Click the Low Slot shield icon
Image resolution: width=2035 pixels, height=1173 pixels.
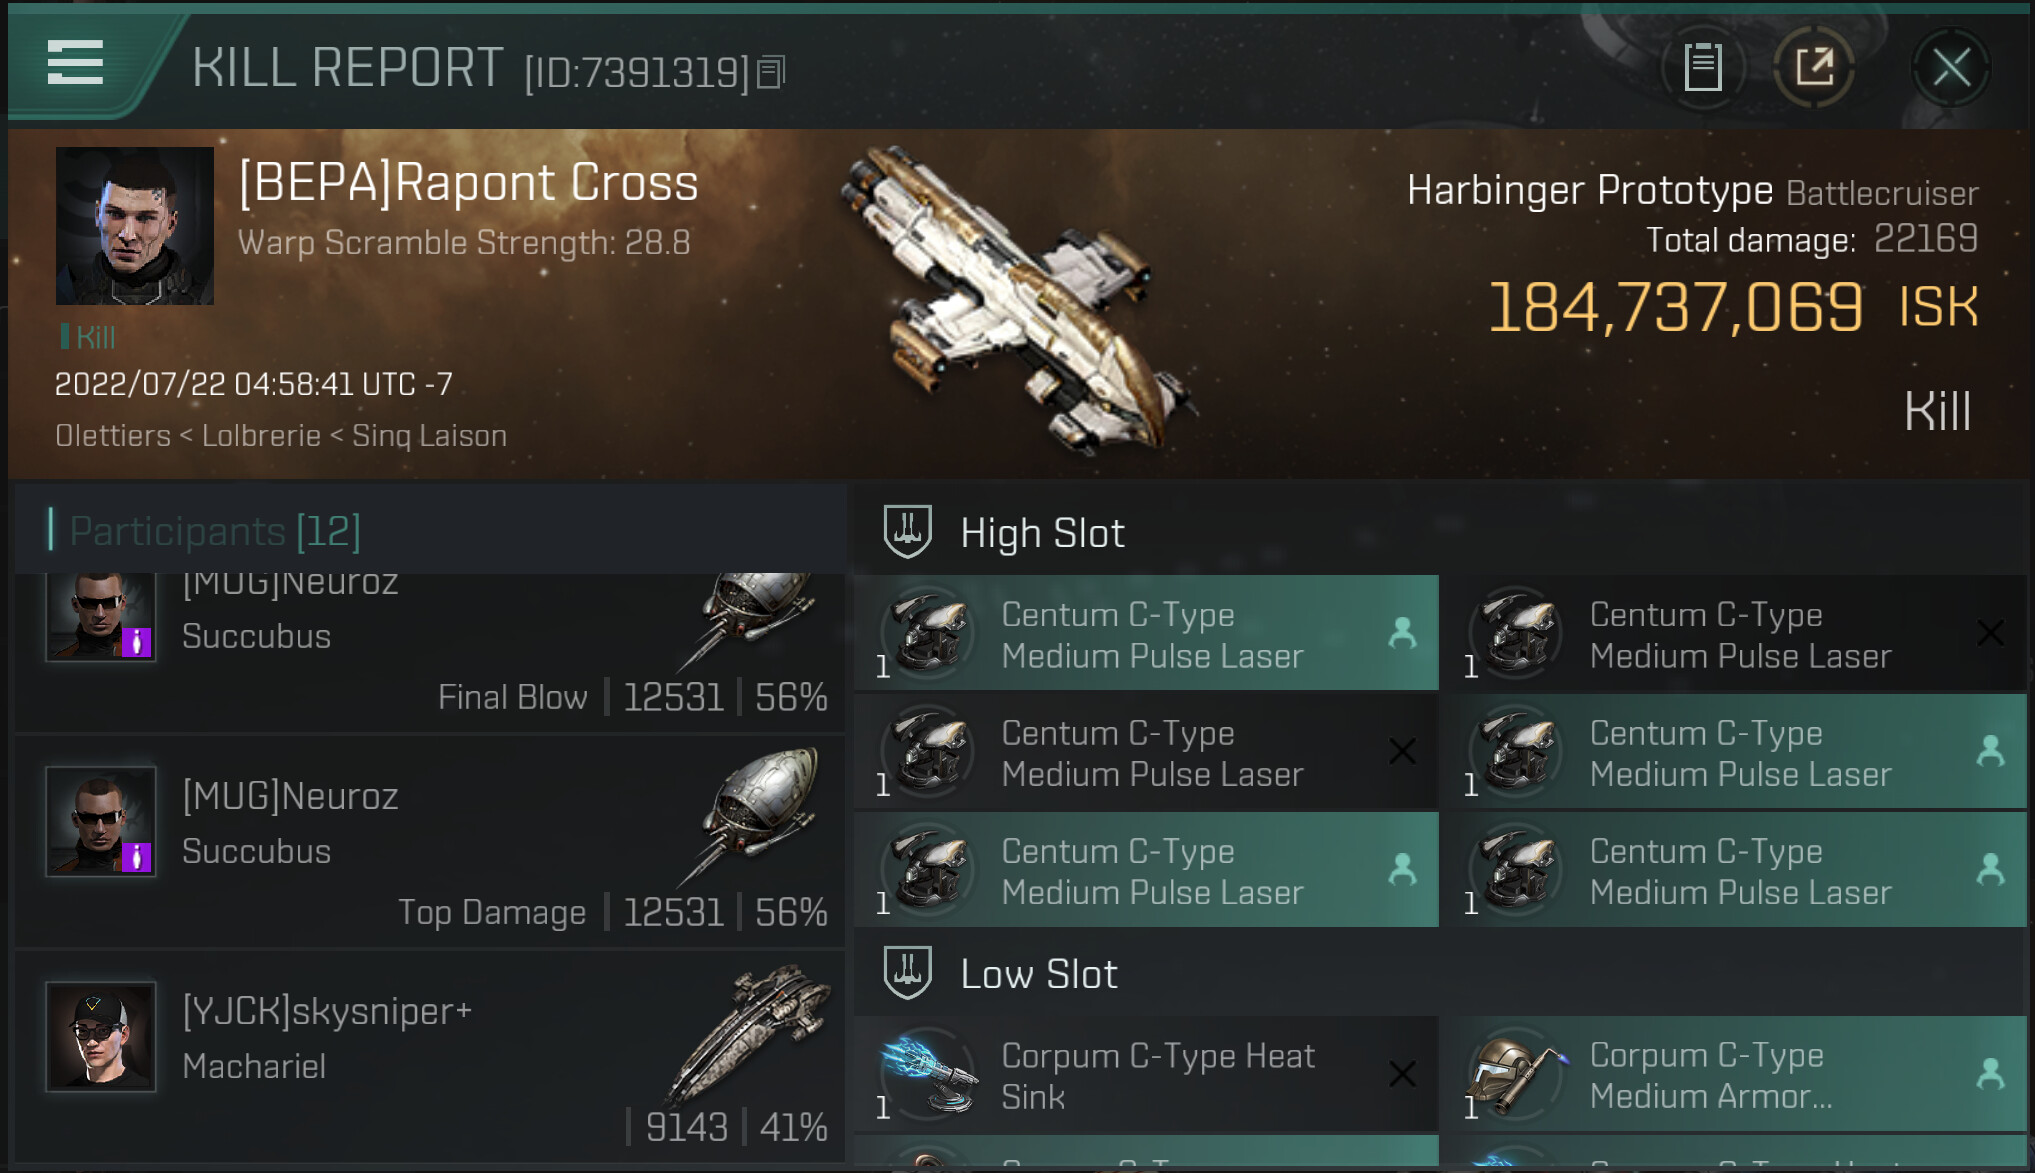[x=907, y=972]
